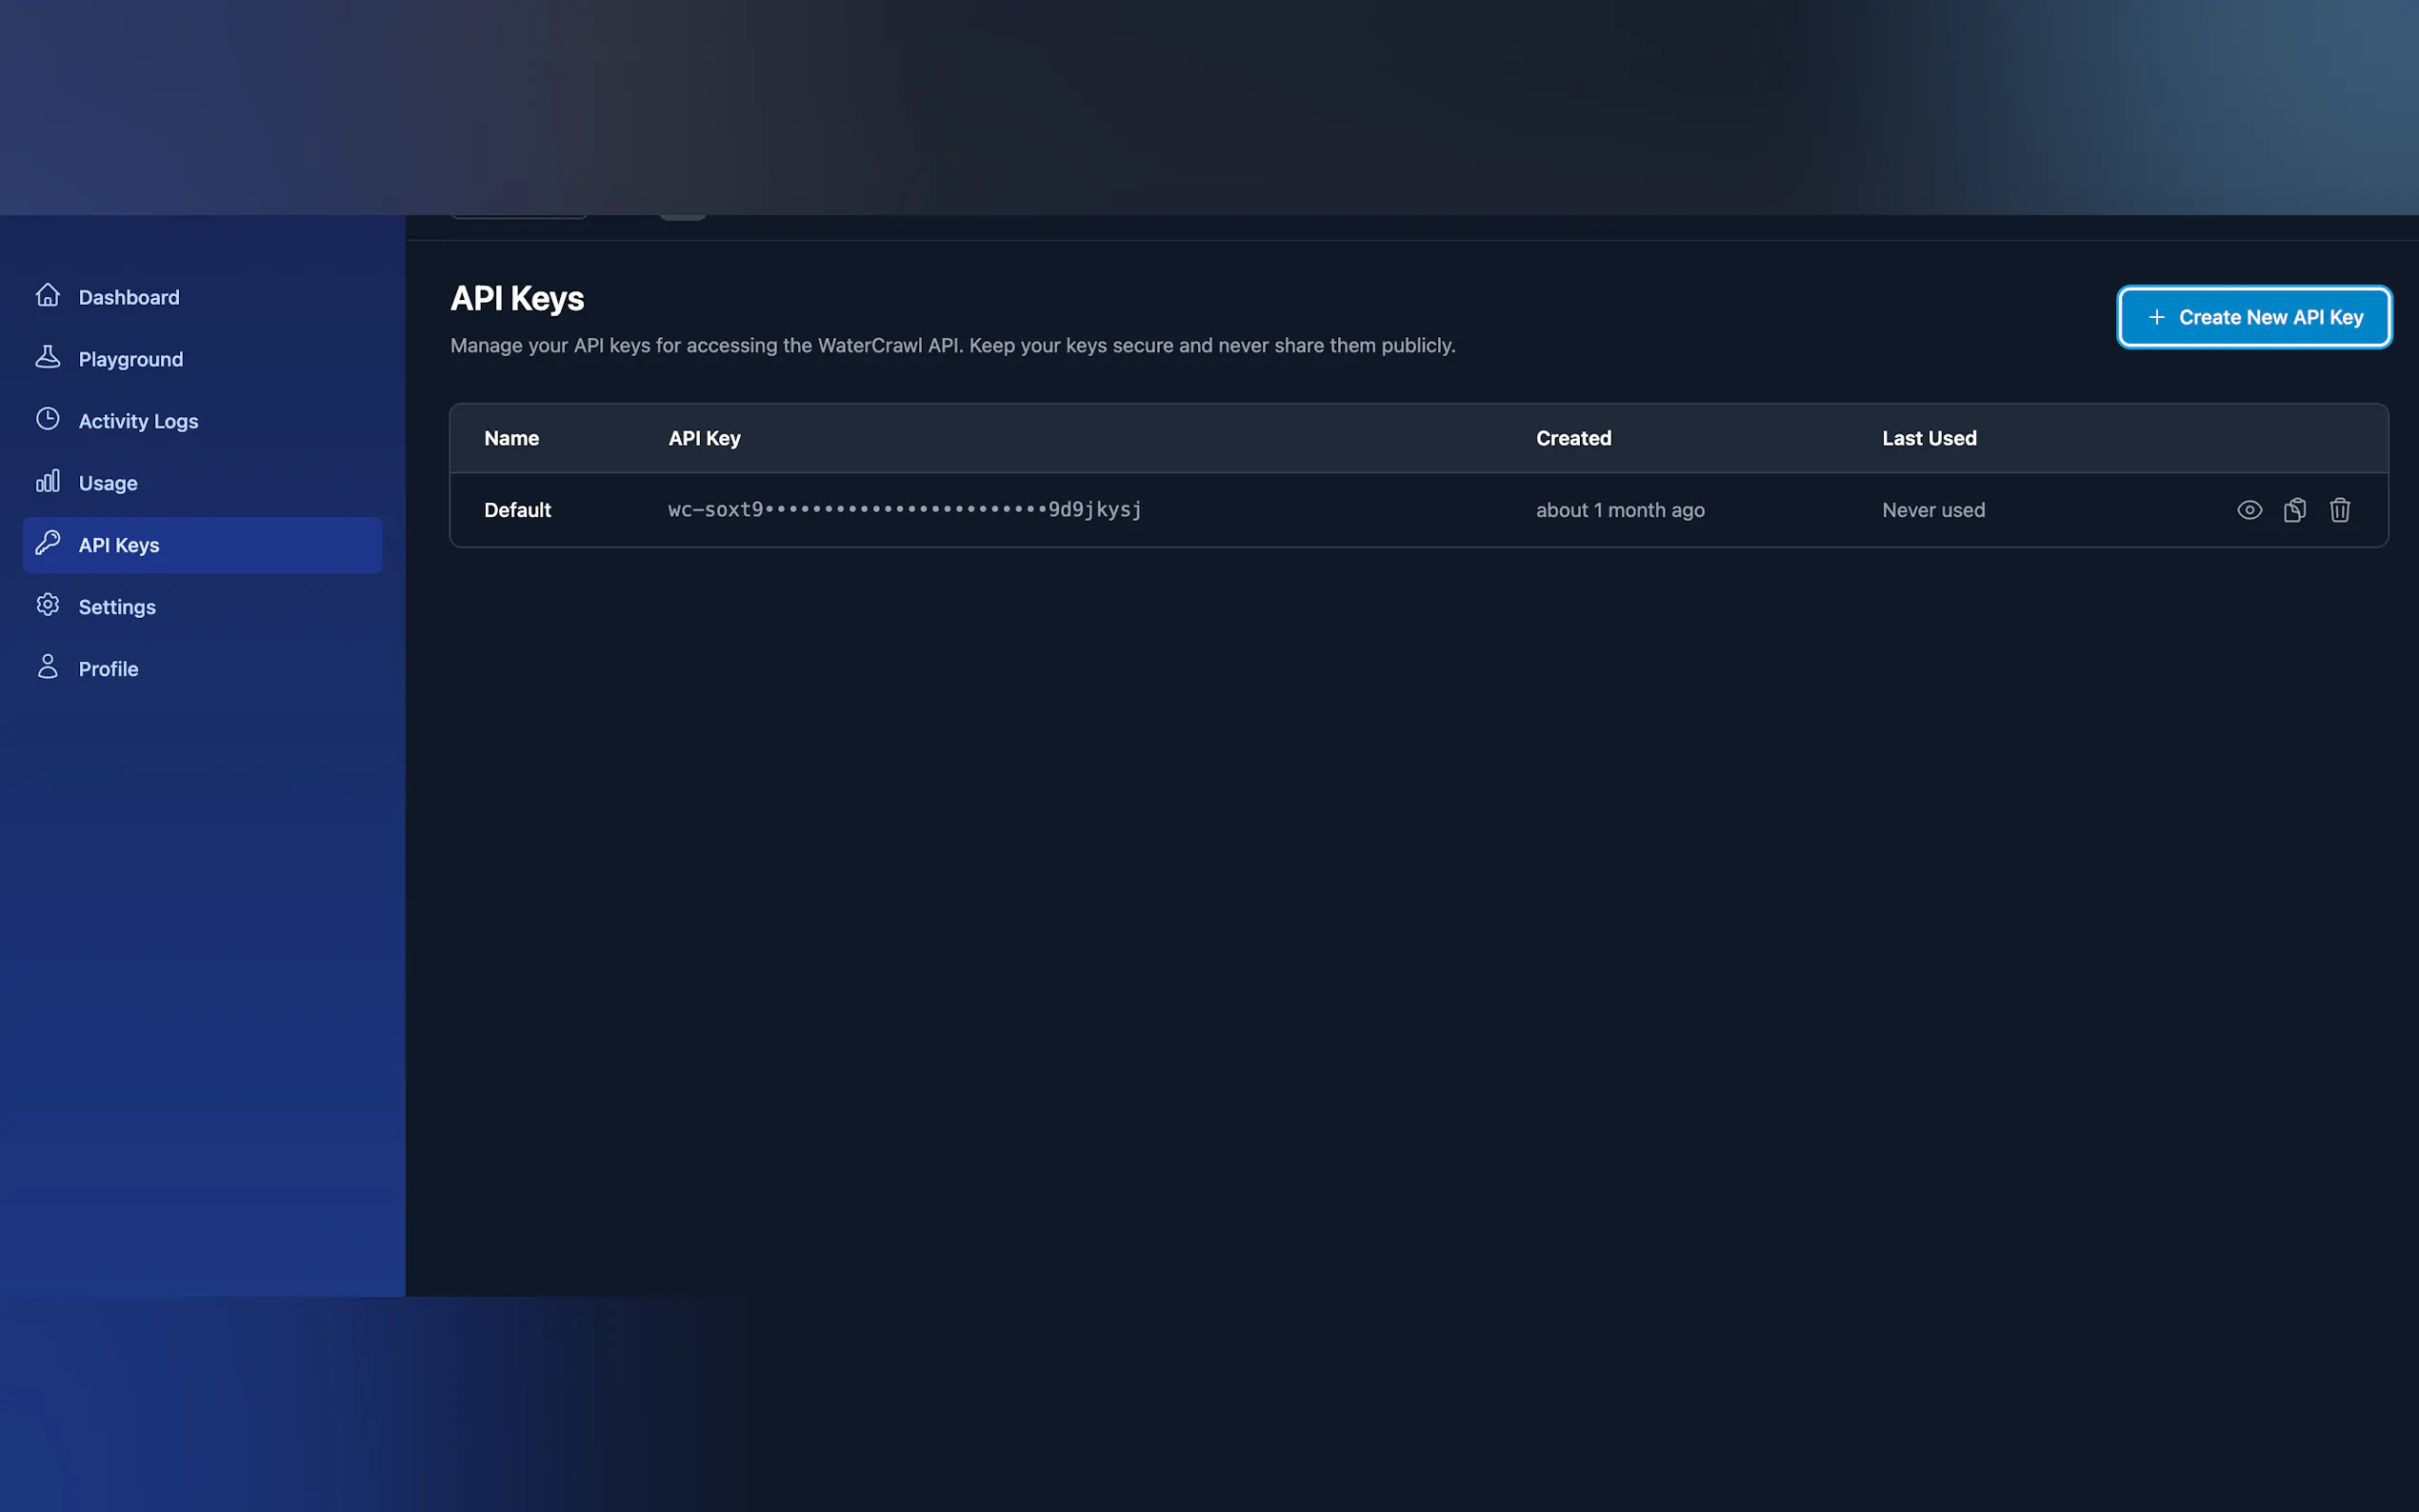Click the Settings gear icon in sidebar
This screenshot has height=1512, width=2419.
(x=47, y=605)
